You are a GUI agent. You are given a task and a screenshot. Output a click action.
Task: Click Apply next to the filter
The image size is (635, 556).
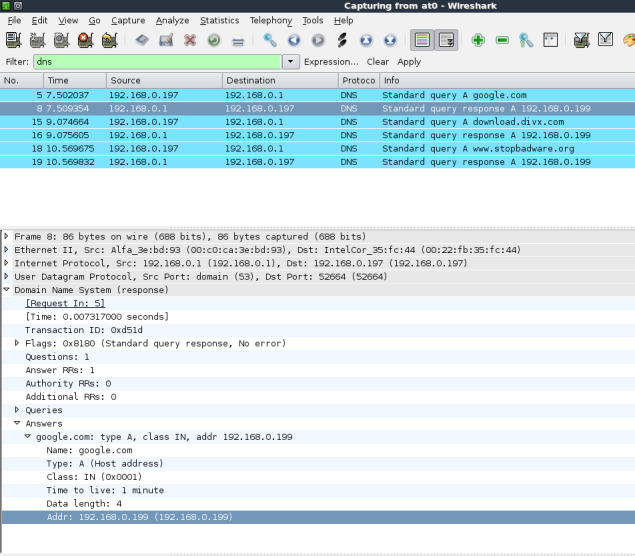click(x=409, y=61)
